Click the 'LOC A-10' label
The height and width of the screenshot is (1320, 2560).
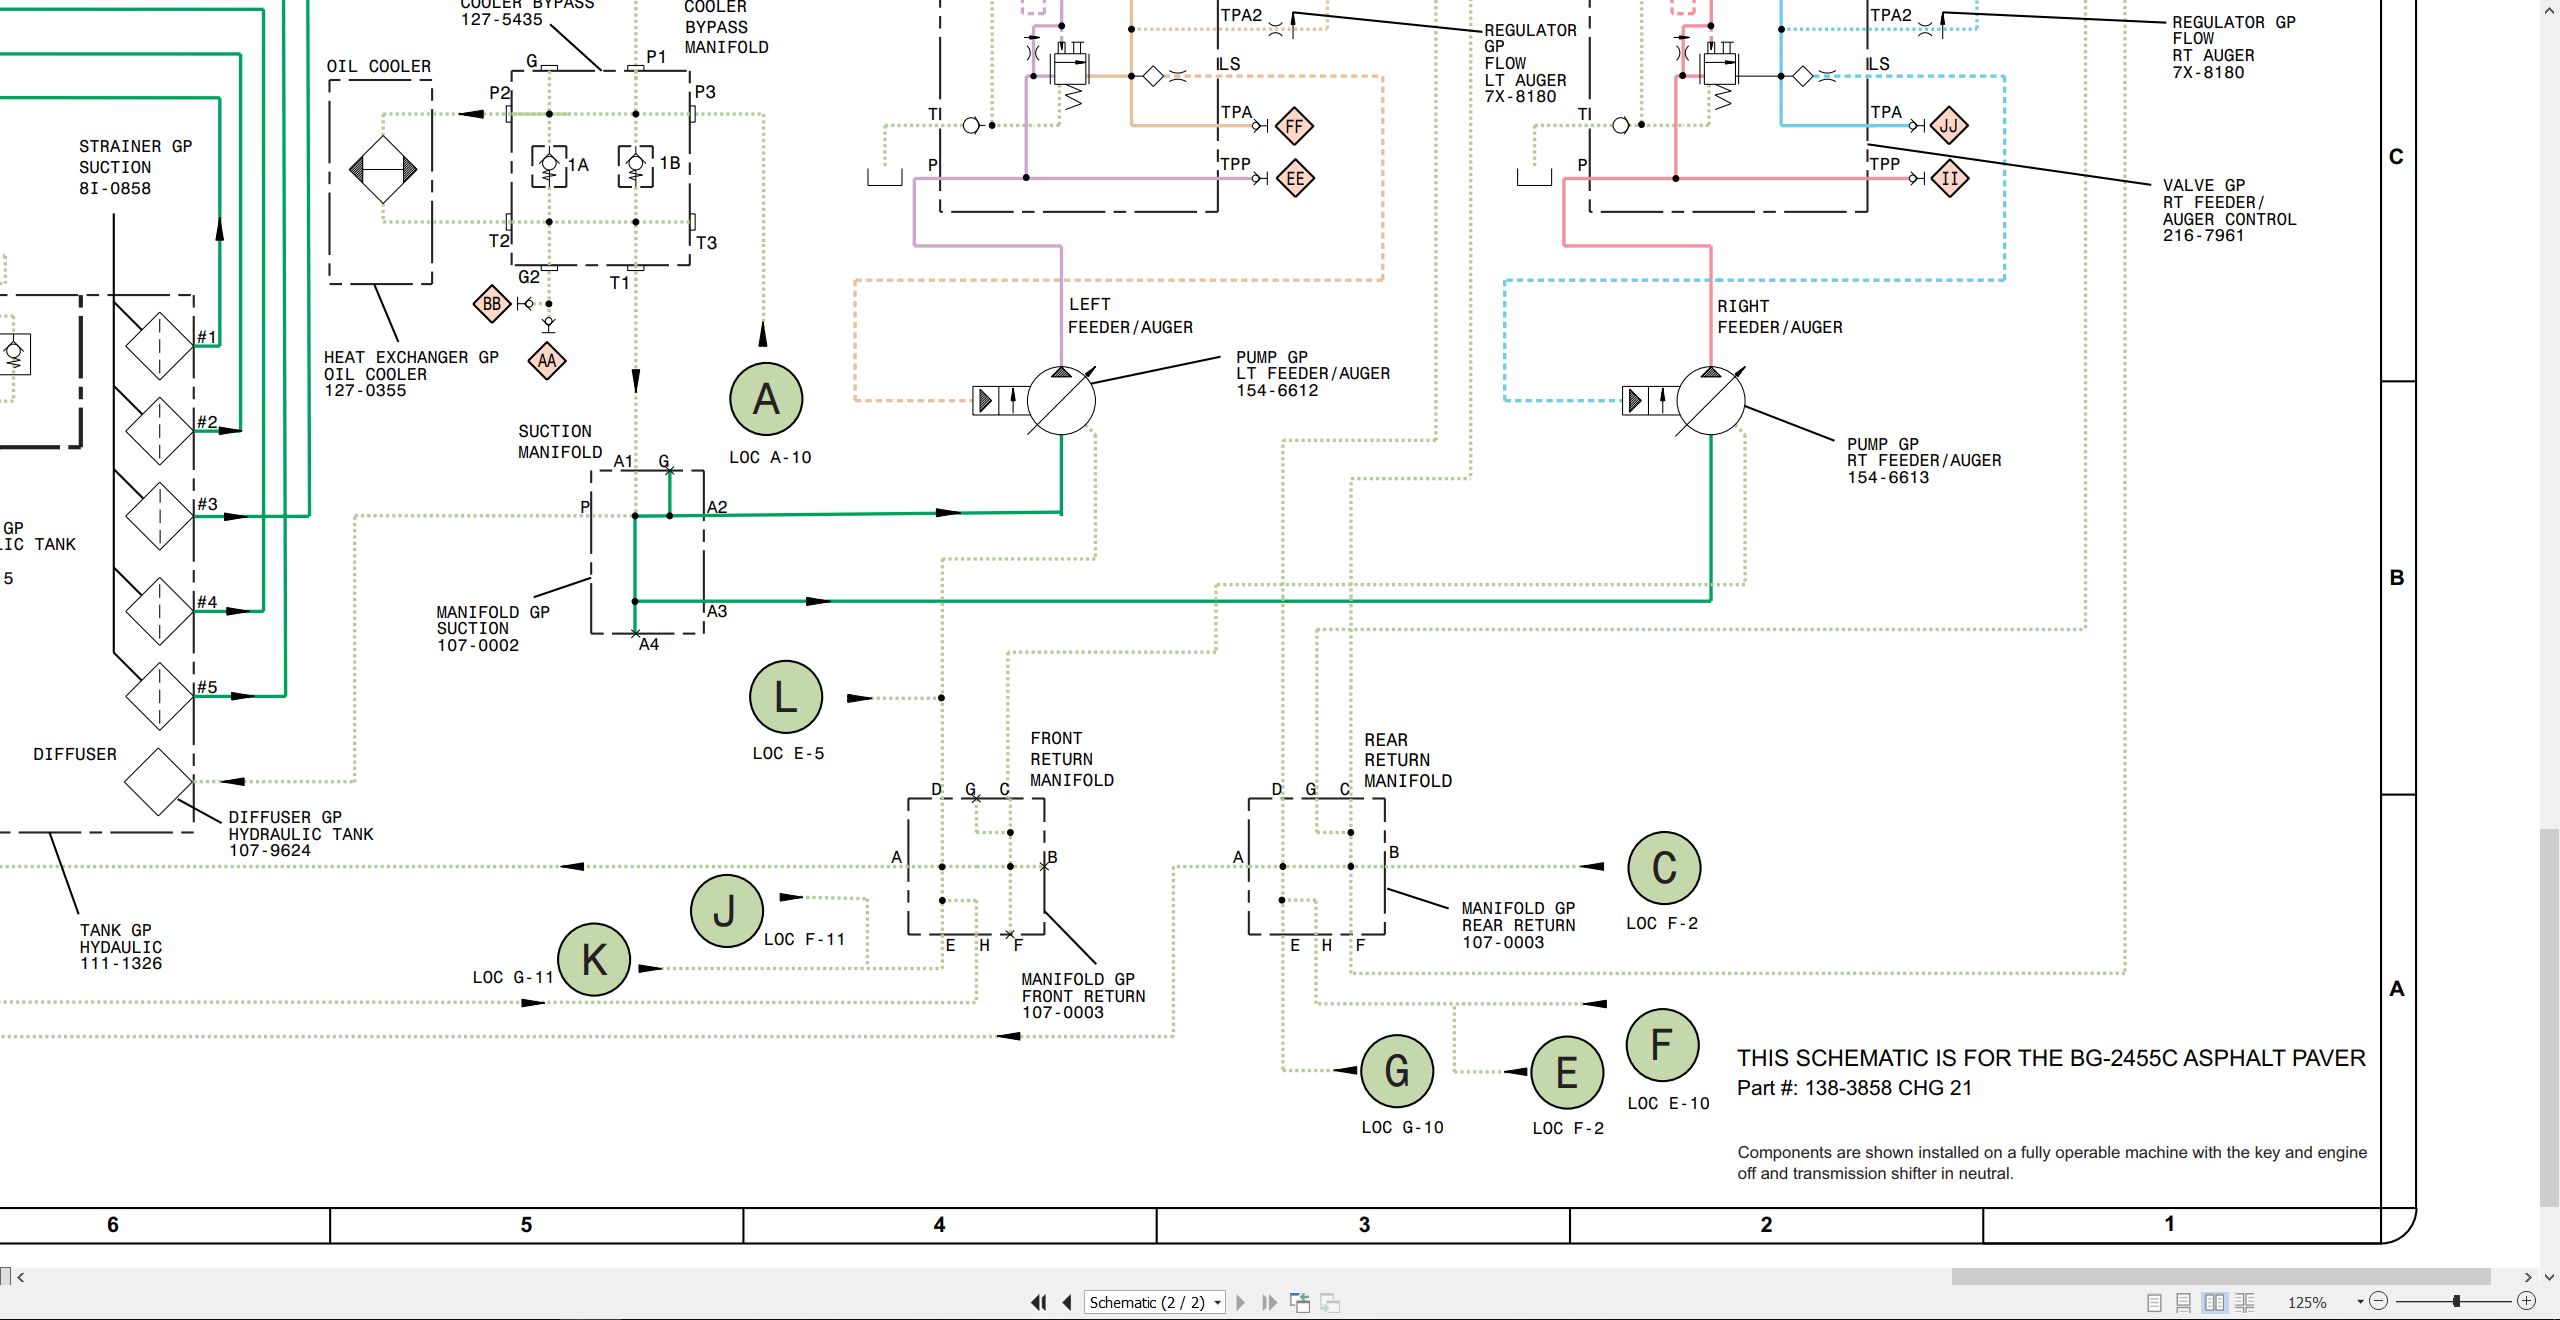coord(770,458)
